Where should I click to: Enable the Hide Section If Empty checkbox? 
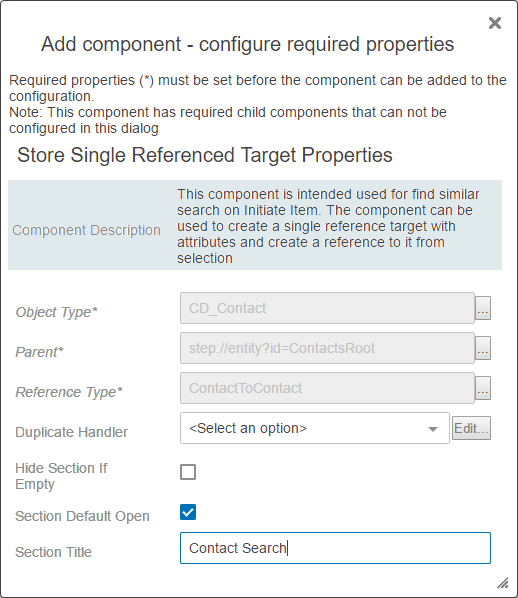[188, 472]
